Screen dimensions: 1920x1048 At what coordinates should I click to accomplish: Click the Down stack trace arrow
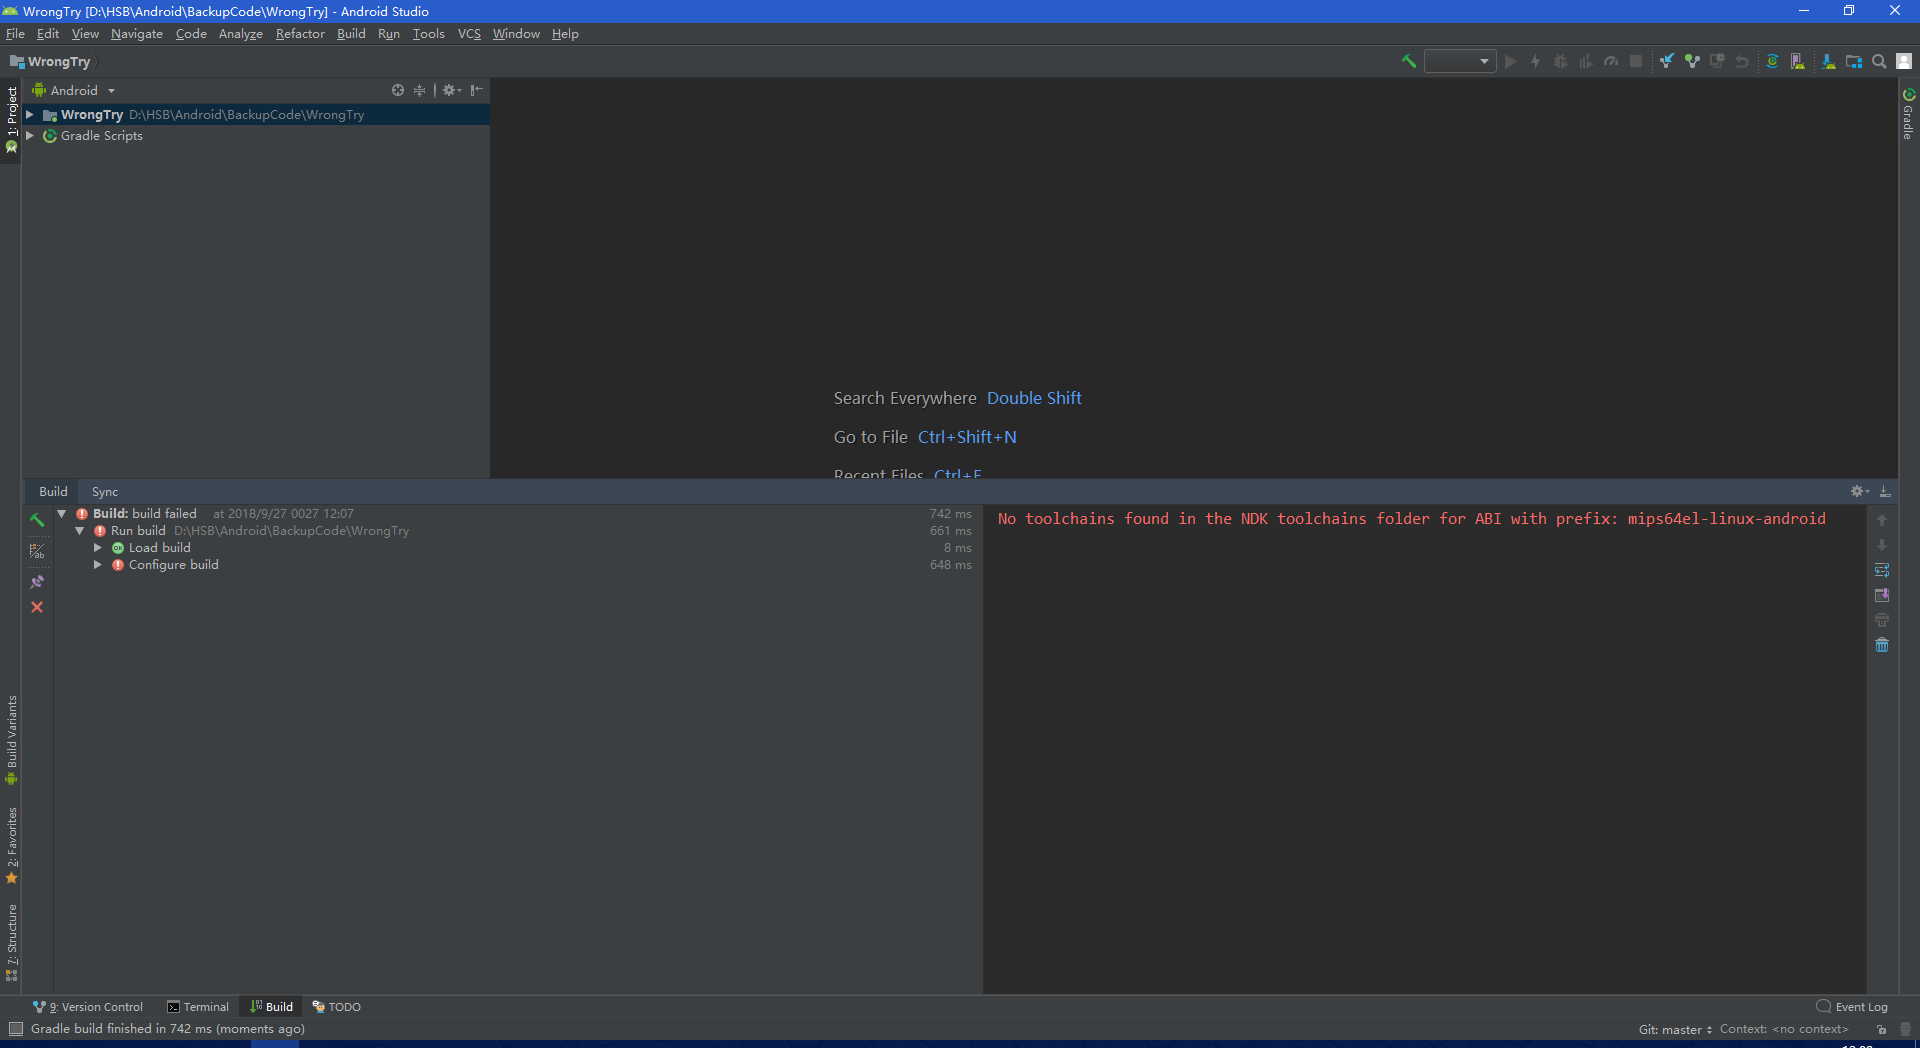pos(1882,545)
